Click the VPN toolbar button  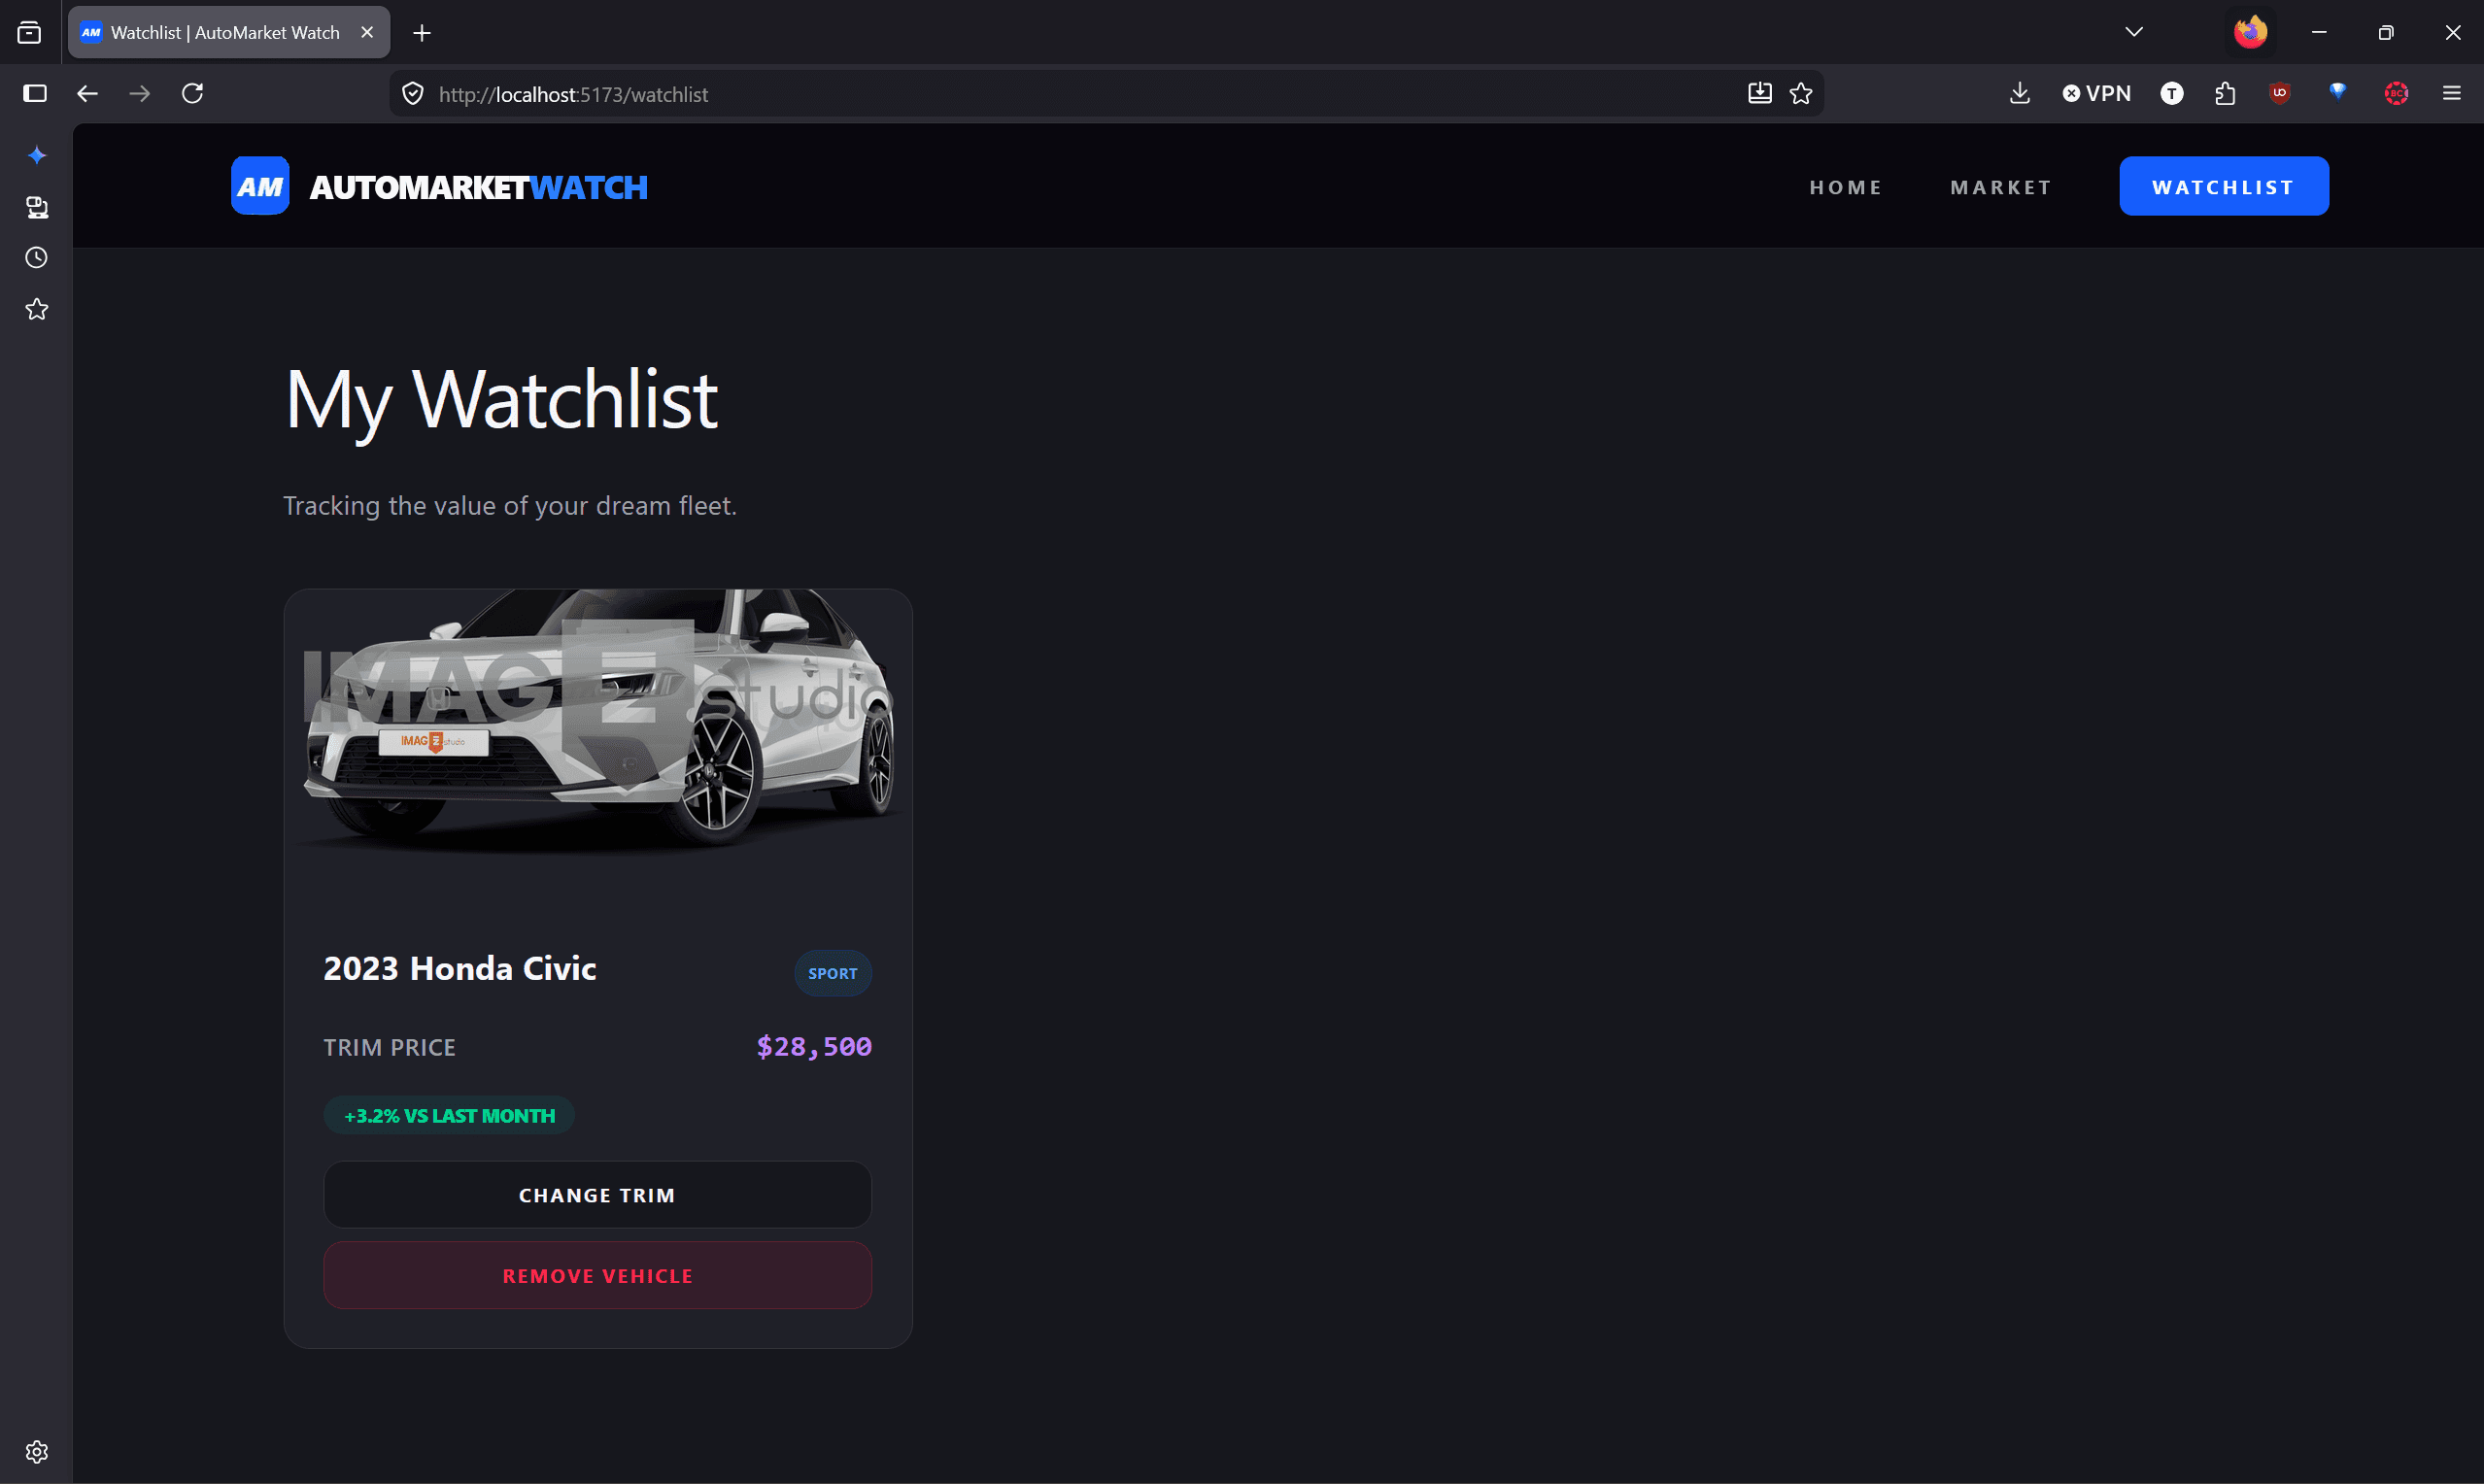point(2096,93)
